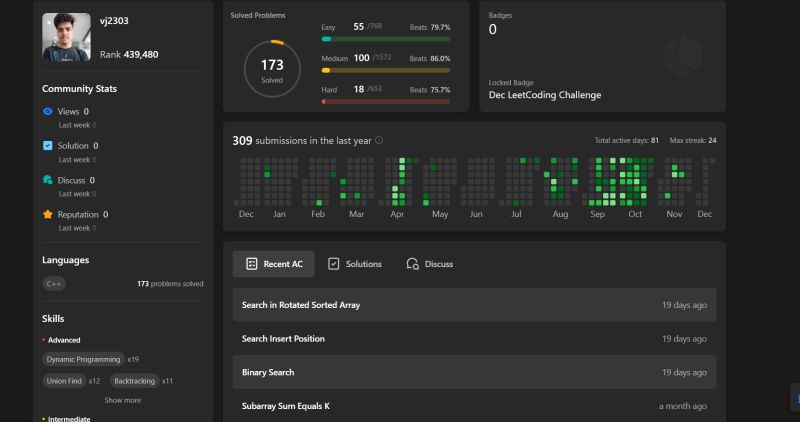The image size is (800, 422).
Task: Click the locked badge hexagon icon
Action: coord(683,55)
